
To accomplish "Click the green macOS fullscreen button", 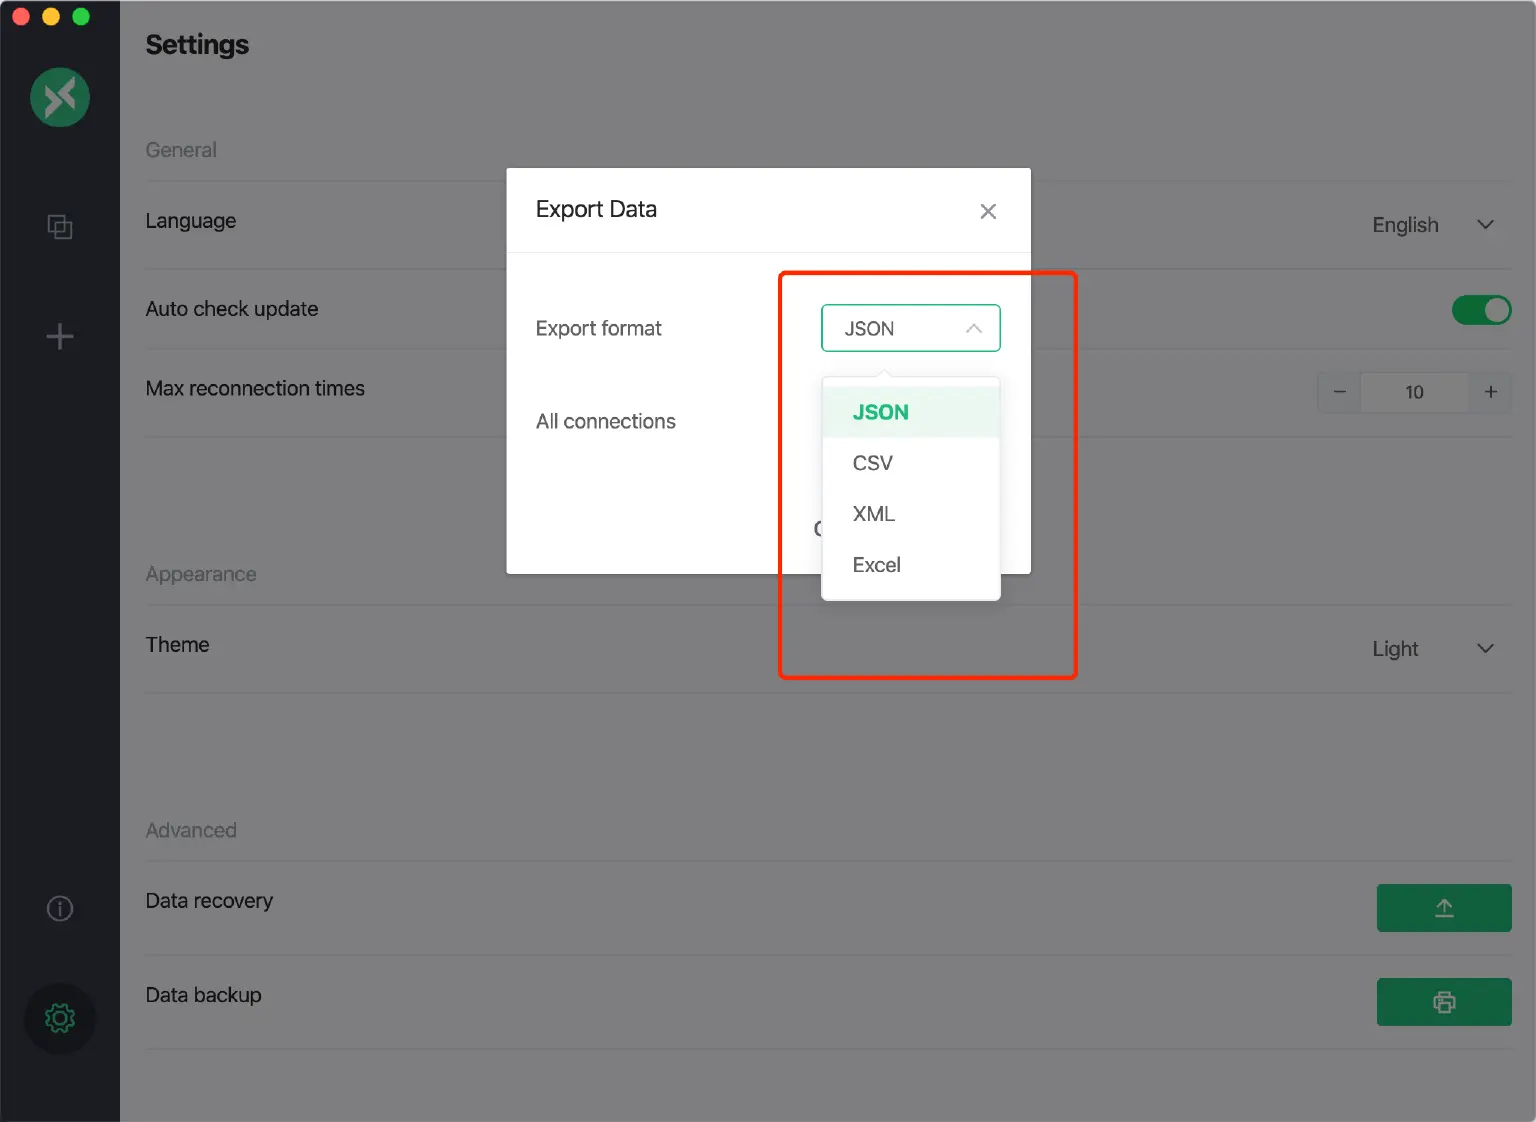I will [81, 17].
